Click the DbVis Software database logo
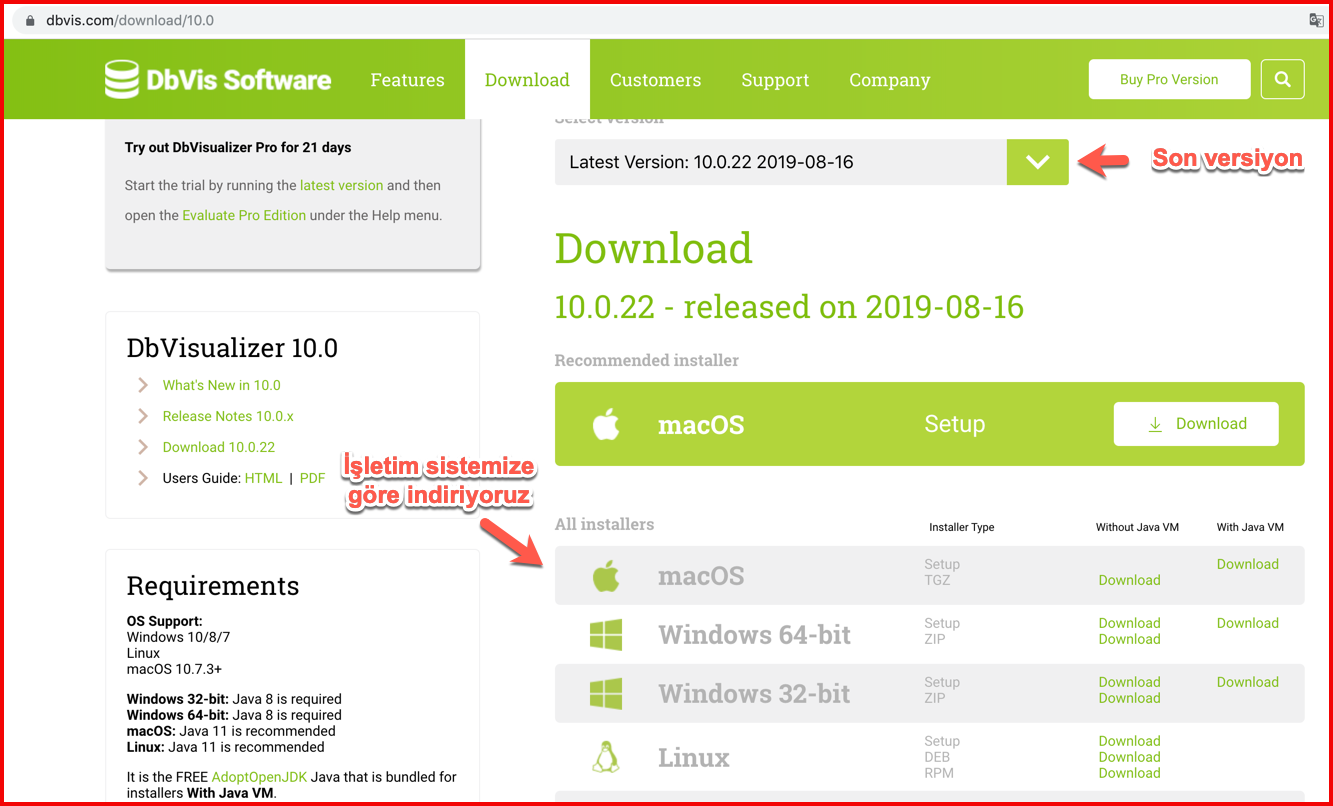Screen dimensions: 1333x806 pyautogui.click(x=218, y=79)
